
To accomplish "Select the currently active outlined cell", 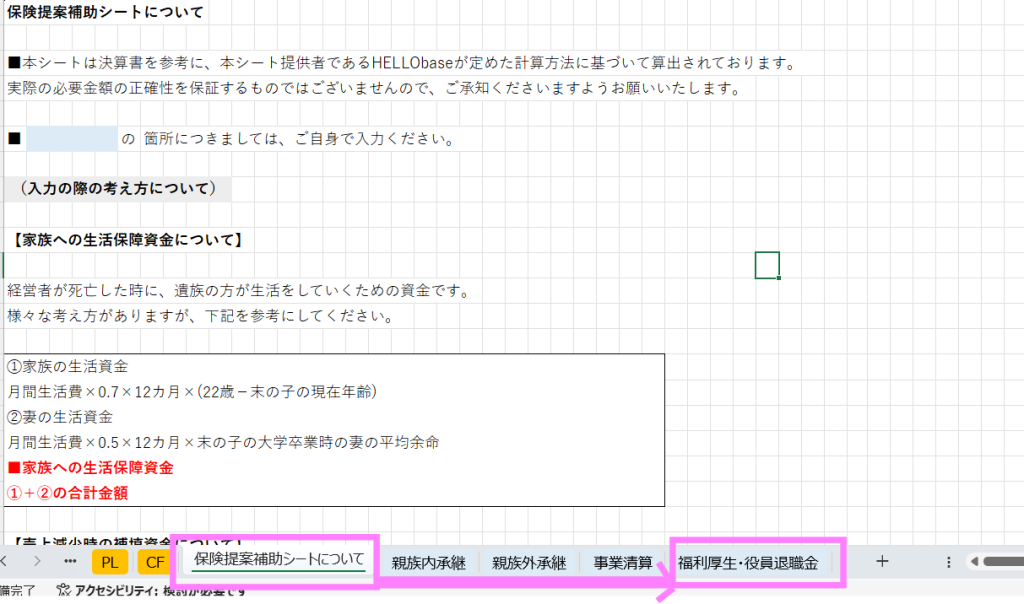I will [x=767, y=265].
